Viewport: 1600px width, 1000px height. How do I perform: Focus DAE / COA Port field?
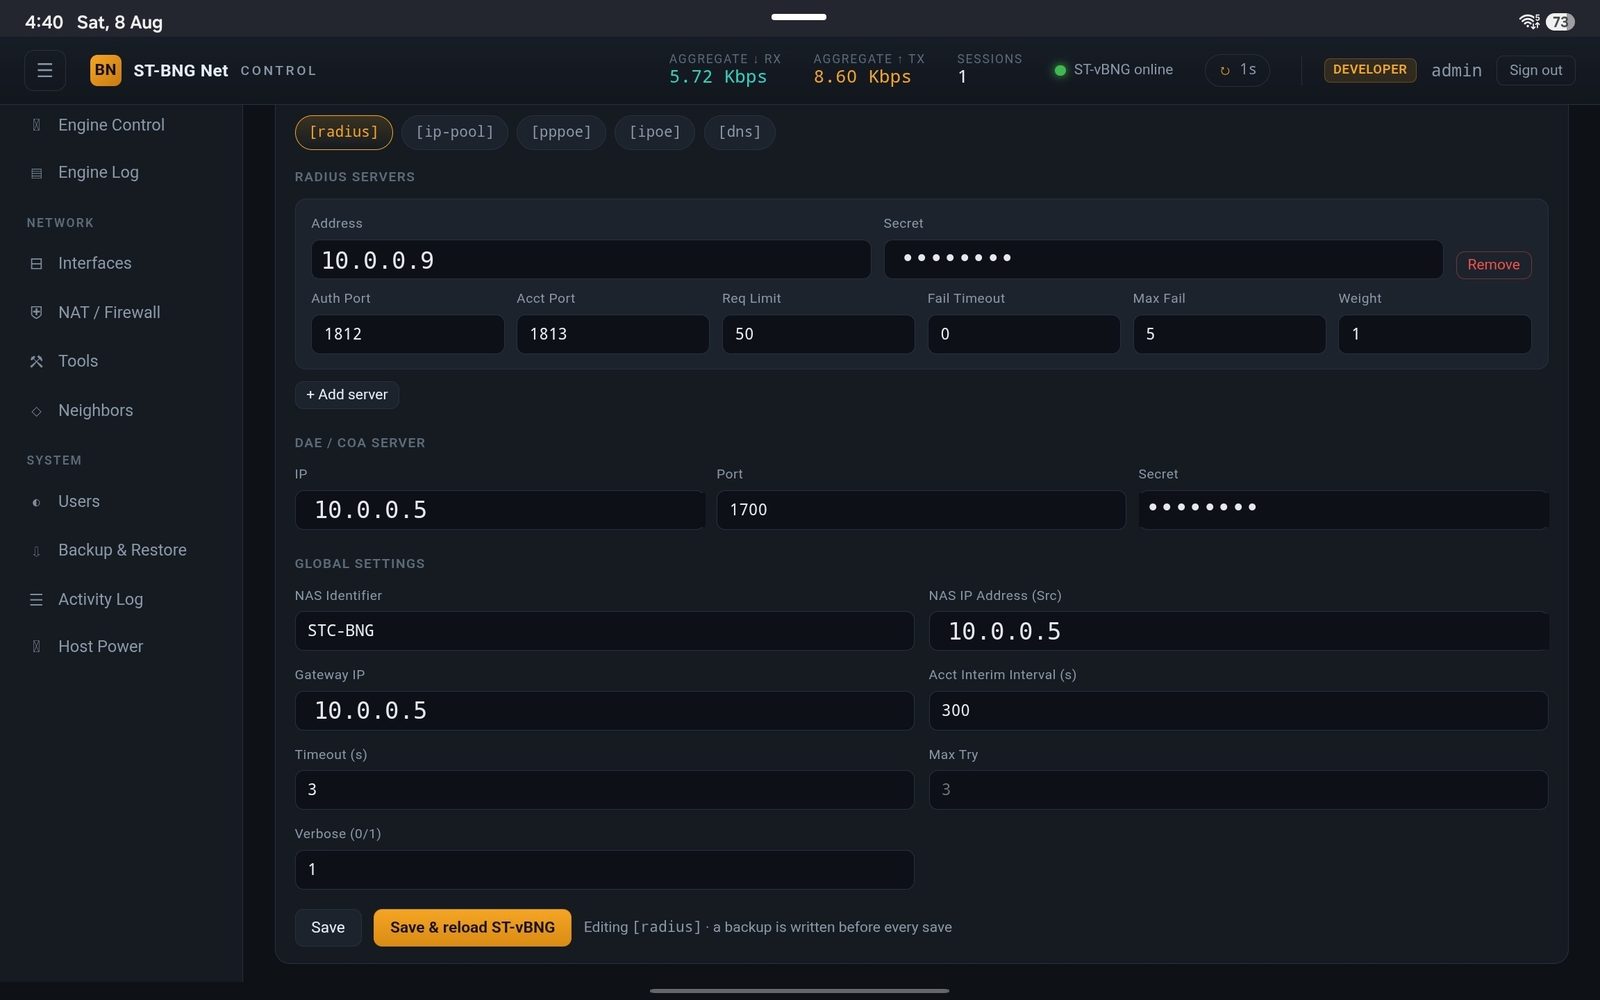pos(921,510)
